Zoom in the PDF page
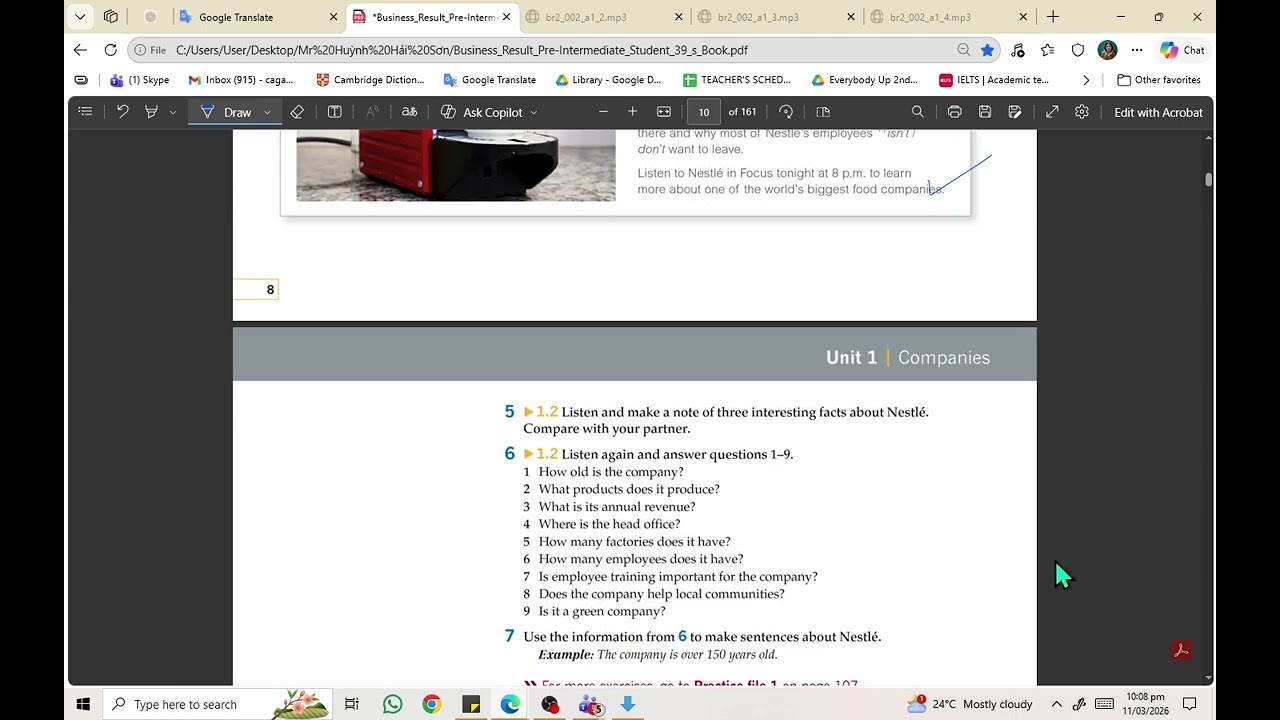 pyautogui.click(x=632, y=112)
